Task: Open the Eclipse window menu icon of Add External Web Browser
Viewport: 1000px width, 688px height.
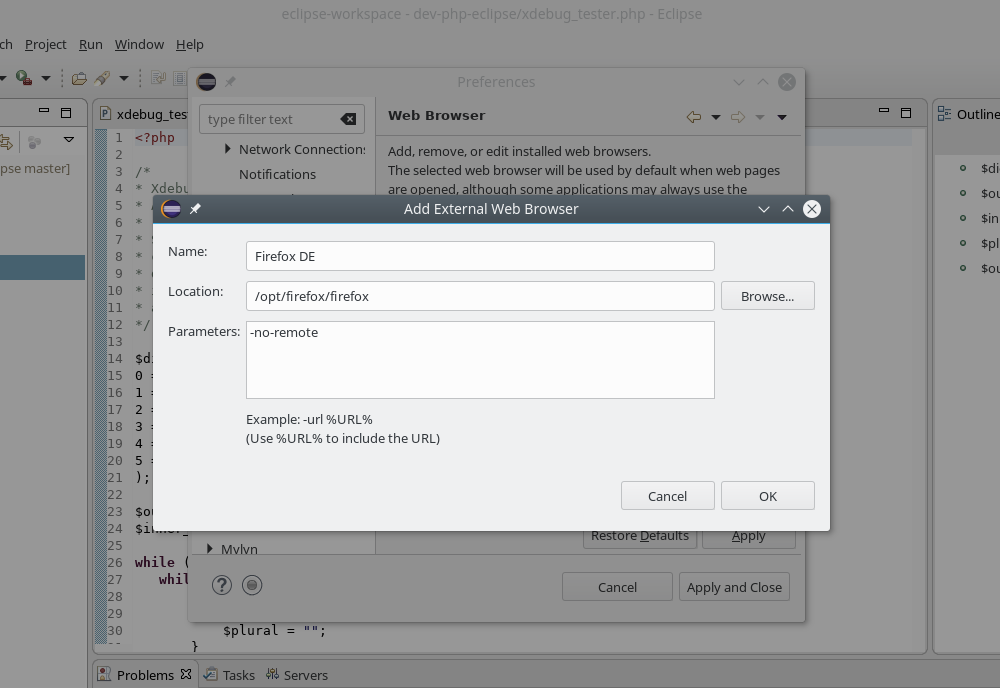Action: coord(171,209)
